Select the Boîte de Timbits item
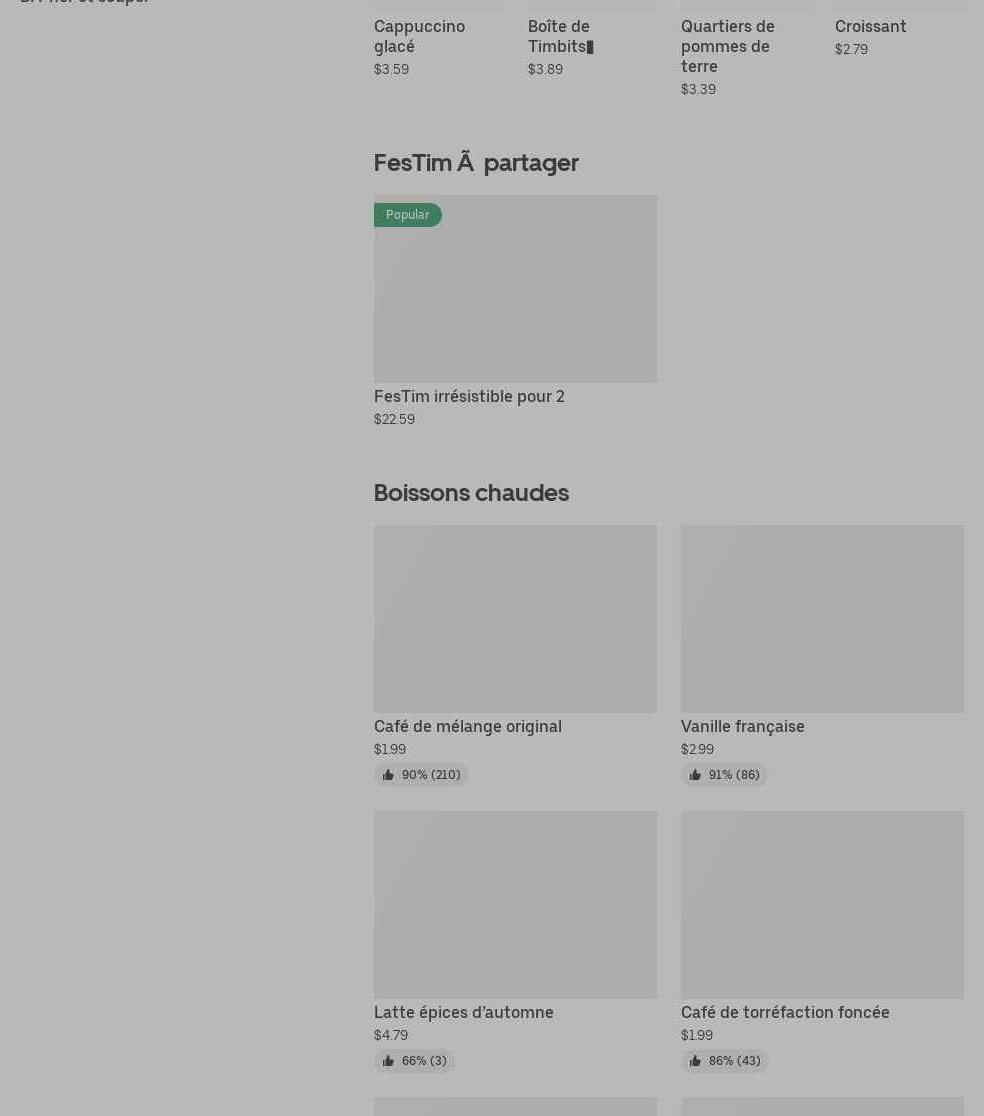 pyautogui.click(x=559, y=36)
